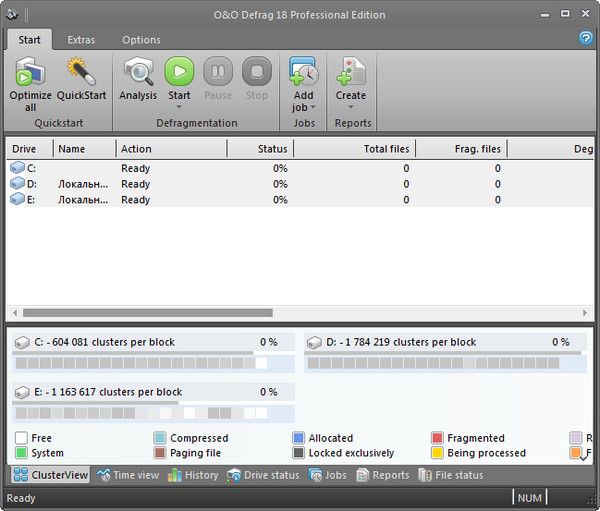Run drive Analysis
The image size is (600, 511).
click(138, 72)
